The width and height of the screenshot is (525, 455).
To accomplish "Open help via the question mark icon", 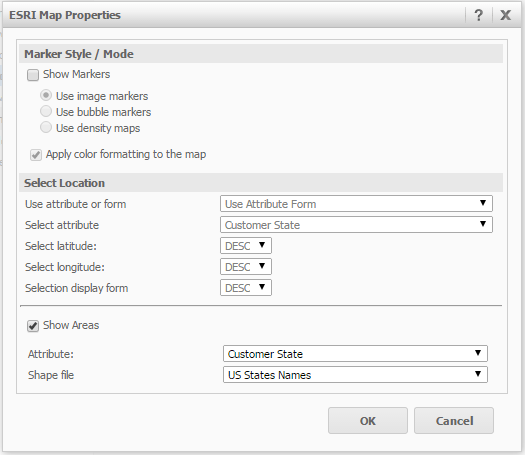I will point(479,15).
